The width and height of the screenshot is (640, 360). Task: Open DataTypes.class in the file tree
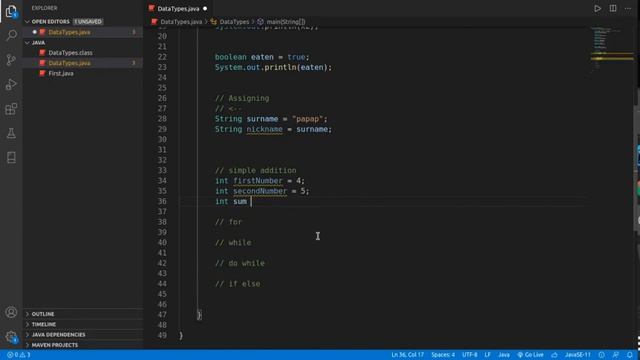tap(70, 53)
